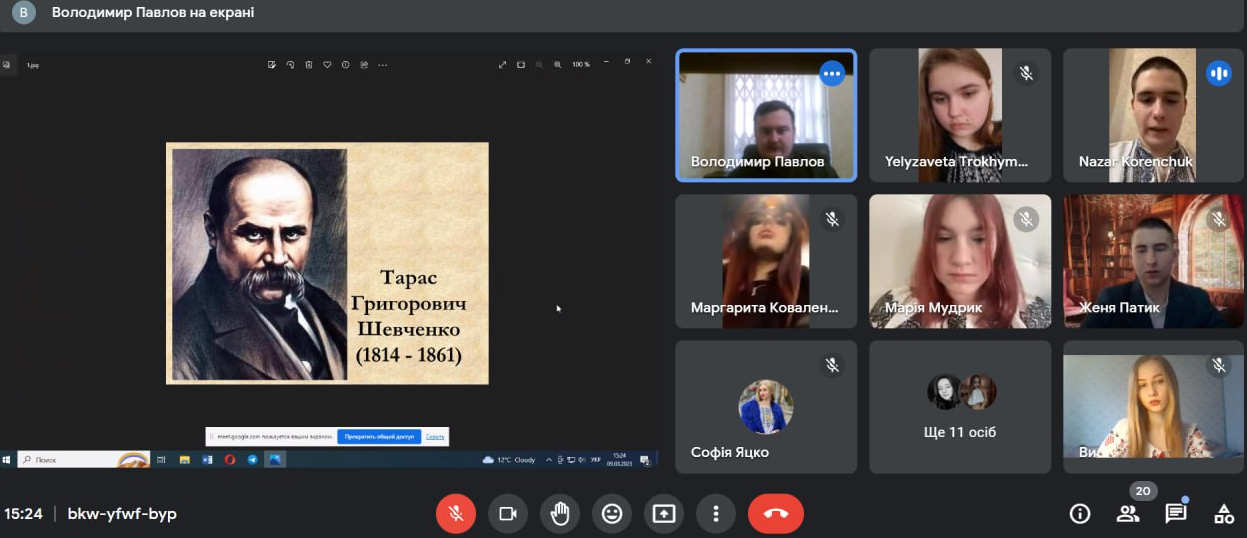Open the chat messages panel
This screenshot has width=1247, height=538.
(1176, 514)
